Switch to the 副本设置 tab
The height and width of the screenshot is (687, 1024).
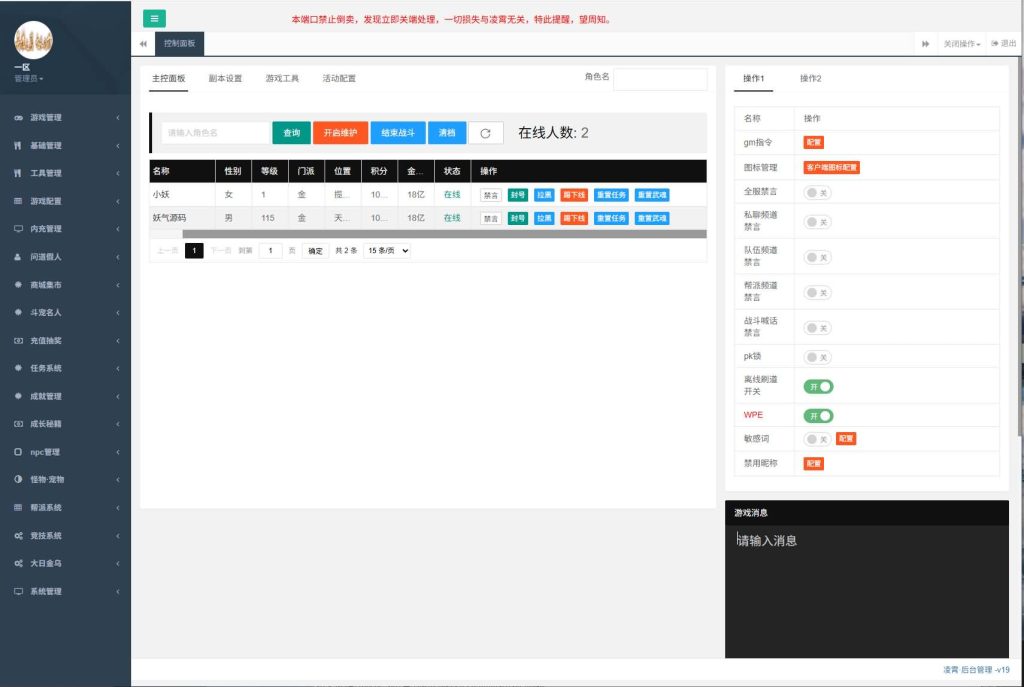pos(225,79)
